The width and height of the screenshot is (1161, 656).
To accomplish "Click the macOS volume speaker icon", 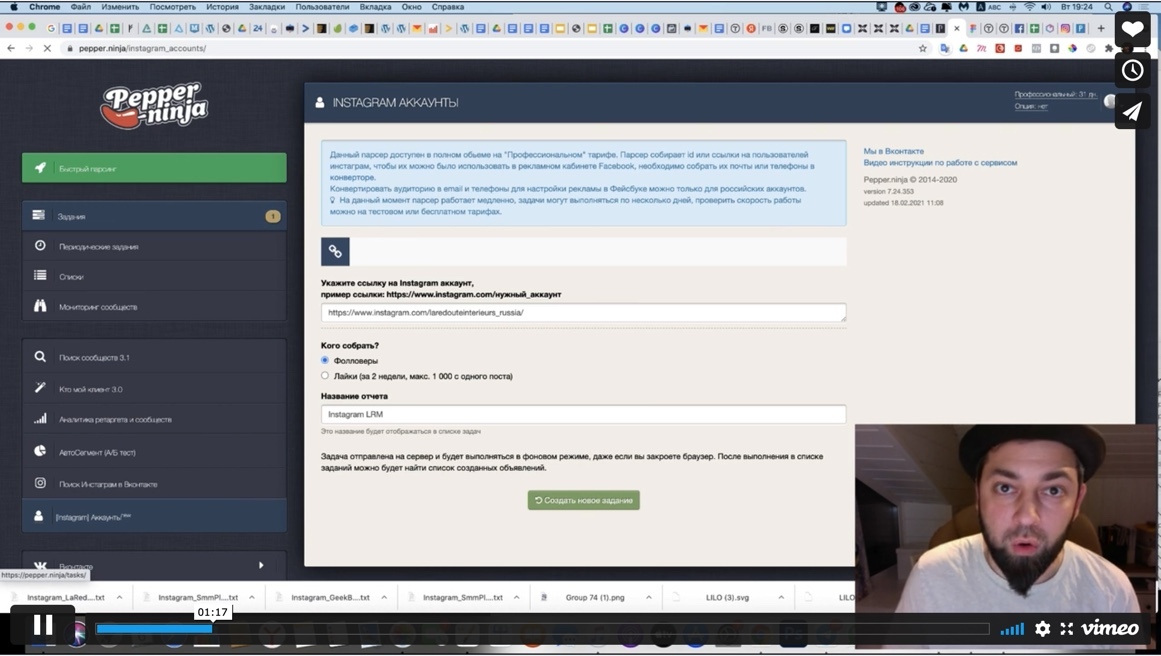I will (x=1045, y=7).
